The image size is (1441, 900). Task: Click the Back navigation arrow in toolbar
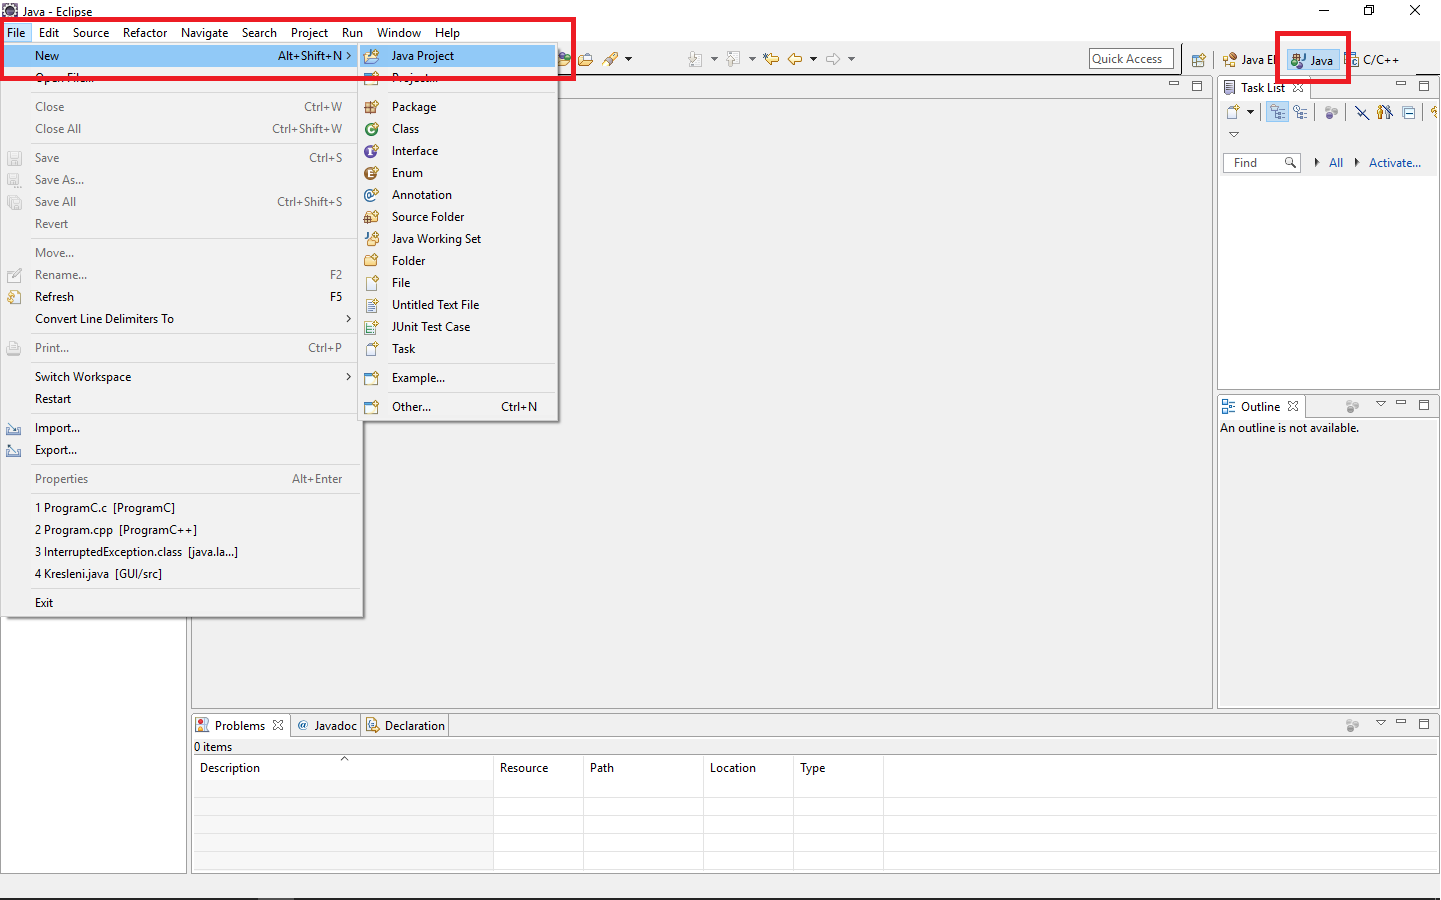[x=795, y=58]
